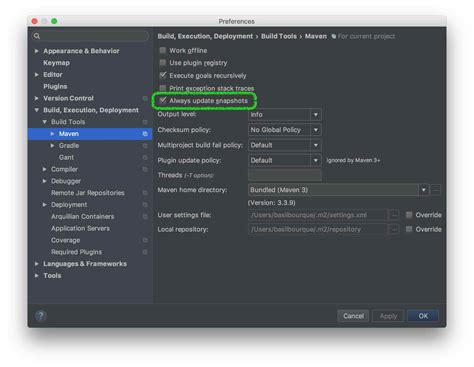
Task: Focus the settings search field
Action: [x=90, y=36]
